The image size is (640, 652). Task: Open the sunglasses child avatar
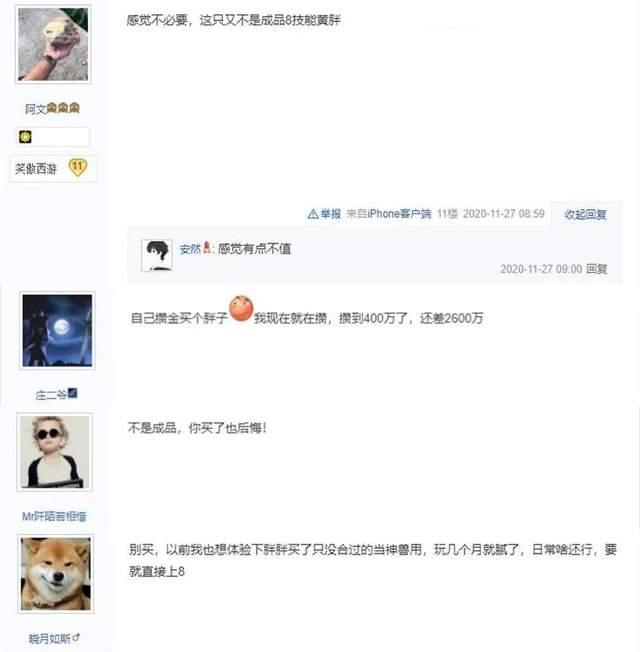click(x=55, y=452)
